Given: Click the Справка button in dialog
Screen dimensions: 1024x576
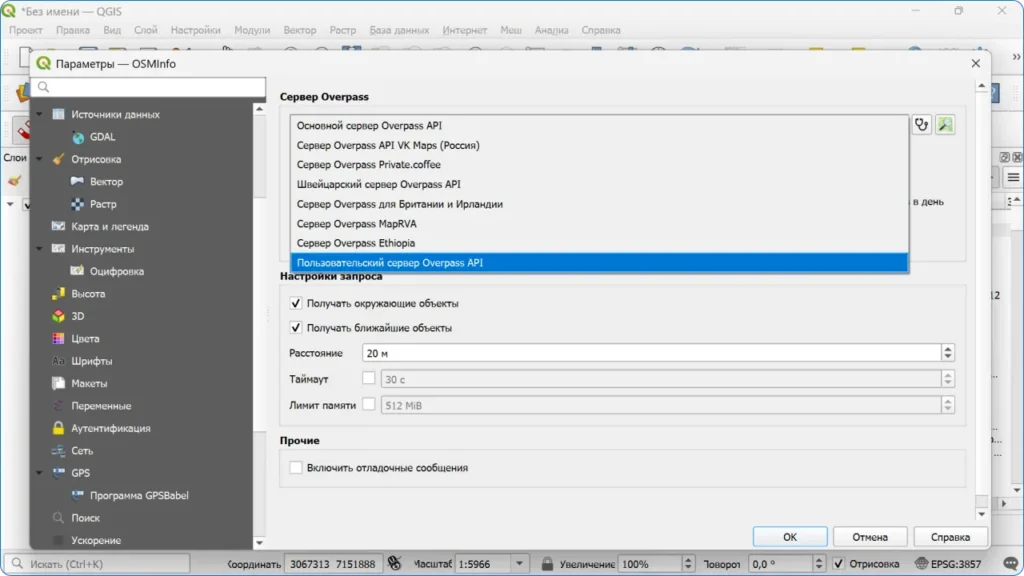Looking at the screenshot, I should (x=950, y=537).
